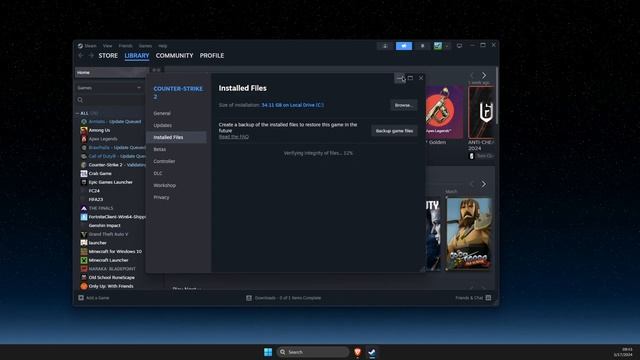Viewport: 640px width, 360px height.
Task: Click the Steam taskbar icon
Action: pyautogui.click(x=372, y=352)
